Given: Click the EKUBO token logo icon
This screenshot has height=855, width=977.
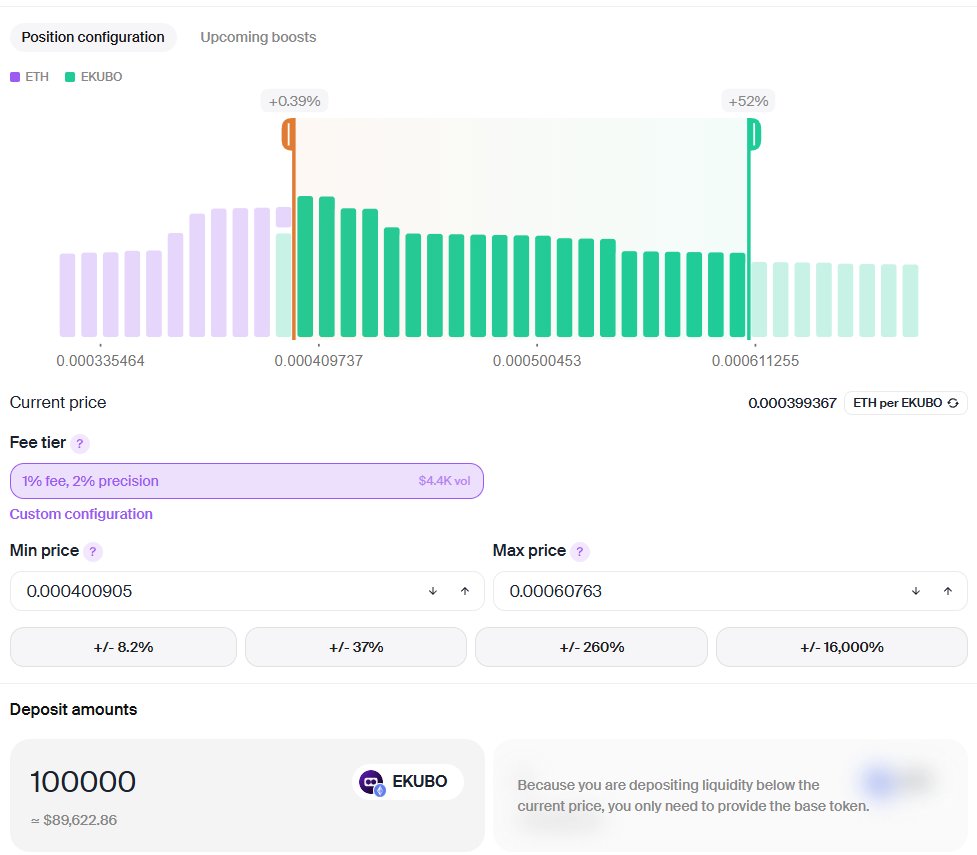Looking at the screenshot, I should click(x=372, y=782).
